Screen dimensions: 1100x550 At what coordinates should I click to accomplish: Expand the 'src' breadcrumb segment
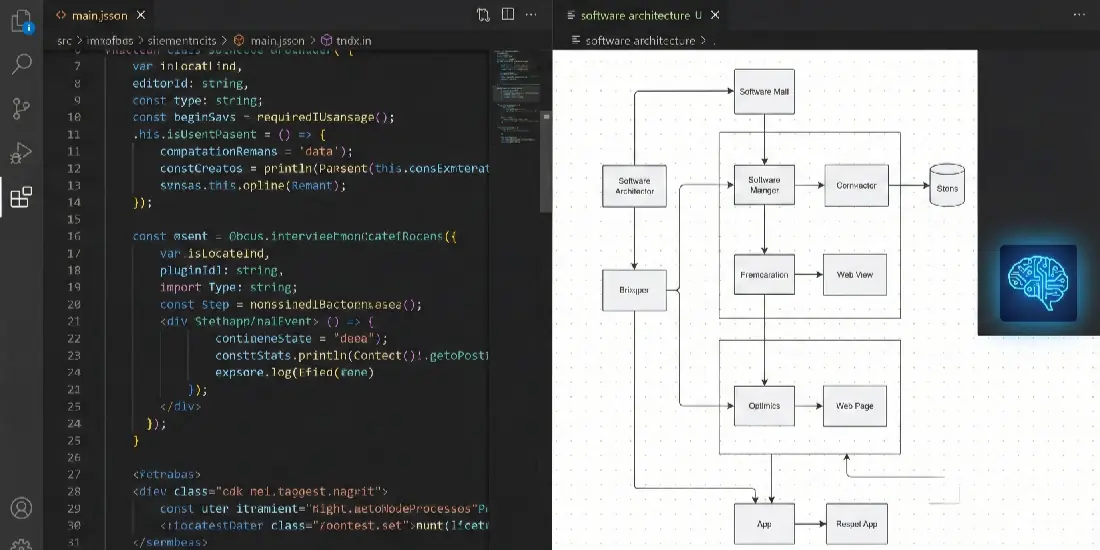(x=64, y=40)
